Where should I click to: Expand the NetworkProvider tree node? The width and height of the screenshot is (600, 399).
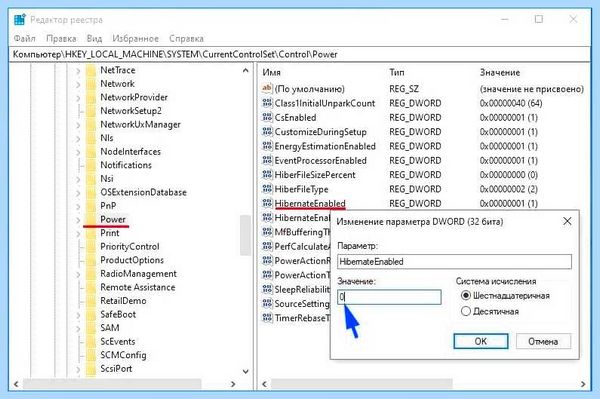coord(78,98)
